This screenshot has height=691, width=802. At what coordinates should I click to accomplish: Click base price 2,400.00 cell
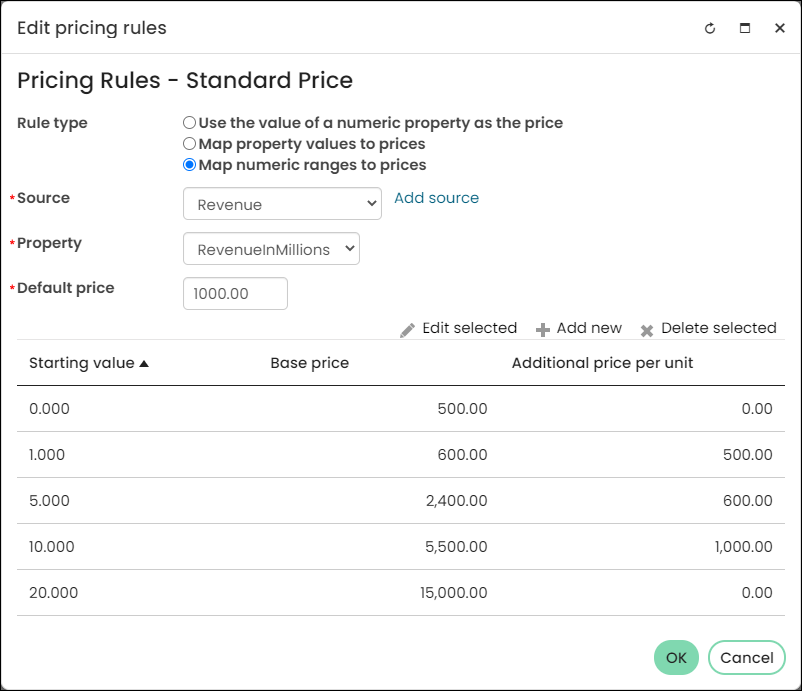tap(457, 501)
